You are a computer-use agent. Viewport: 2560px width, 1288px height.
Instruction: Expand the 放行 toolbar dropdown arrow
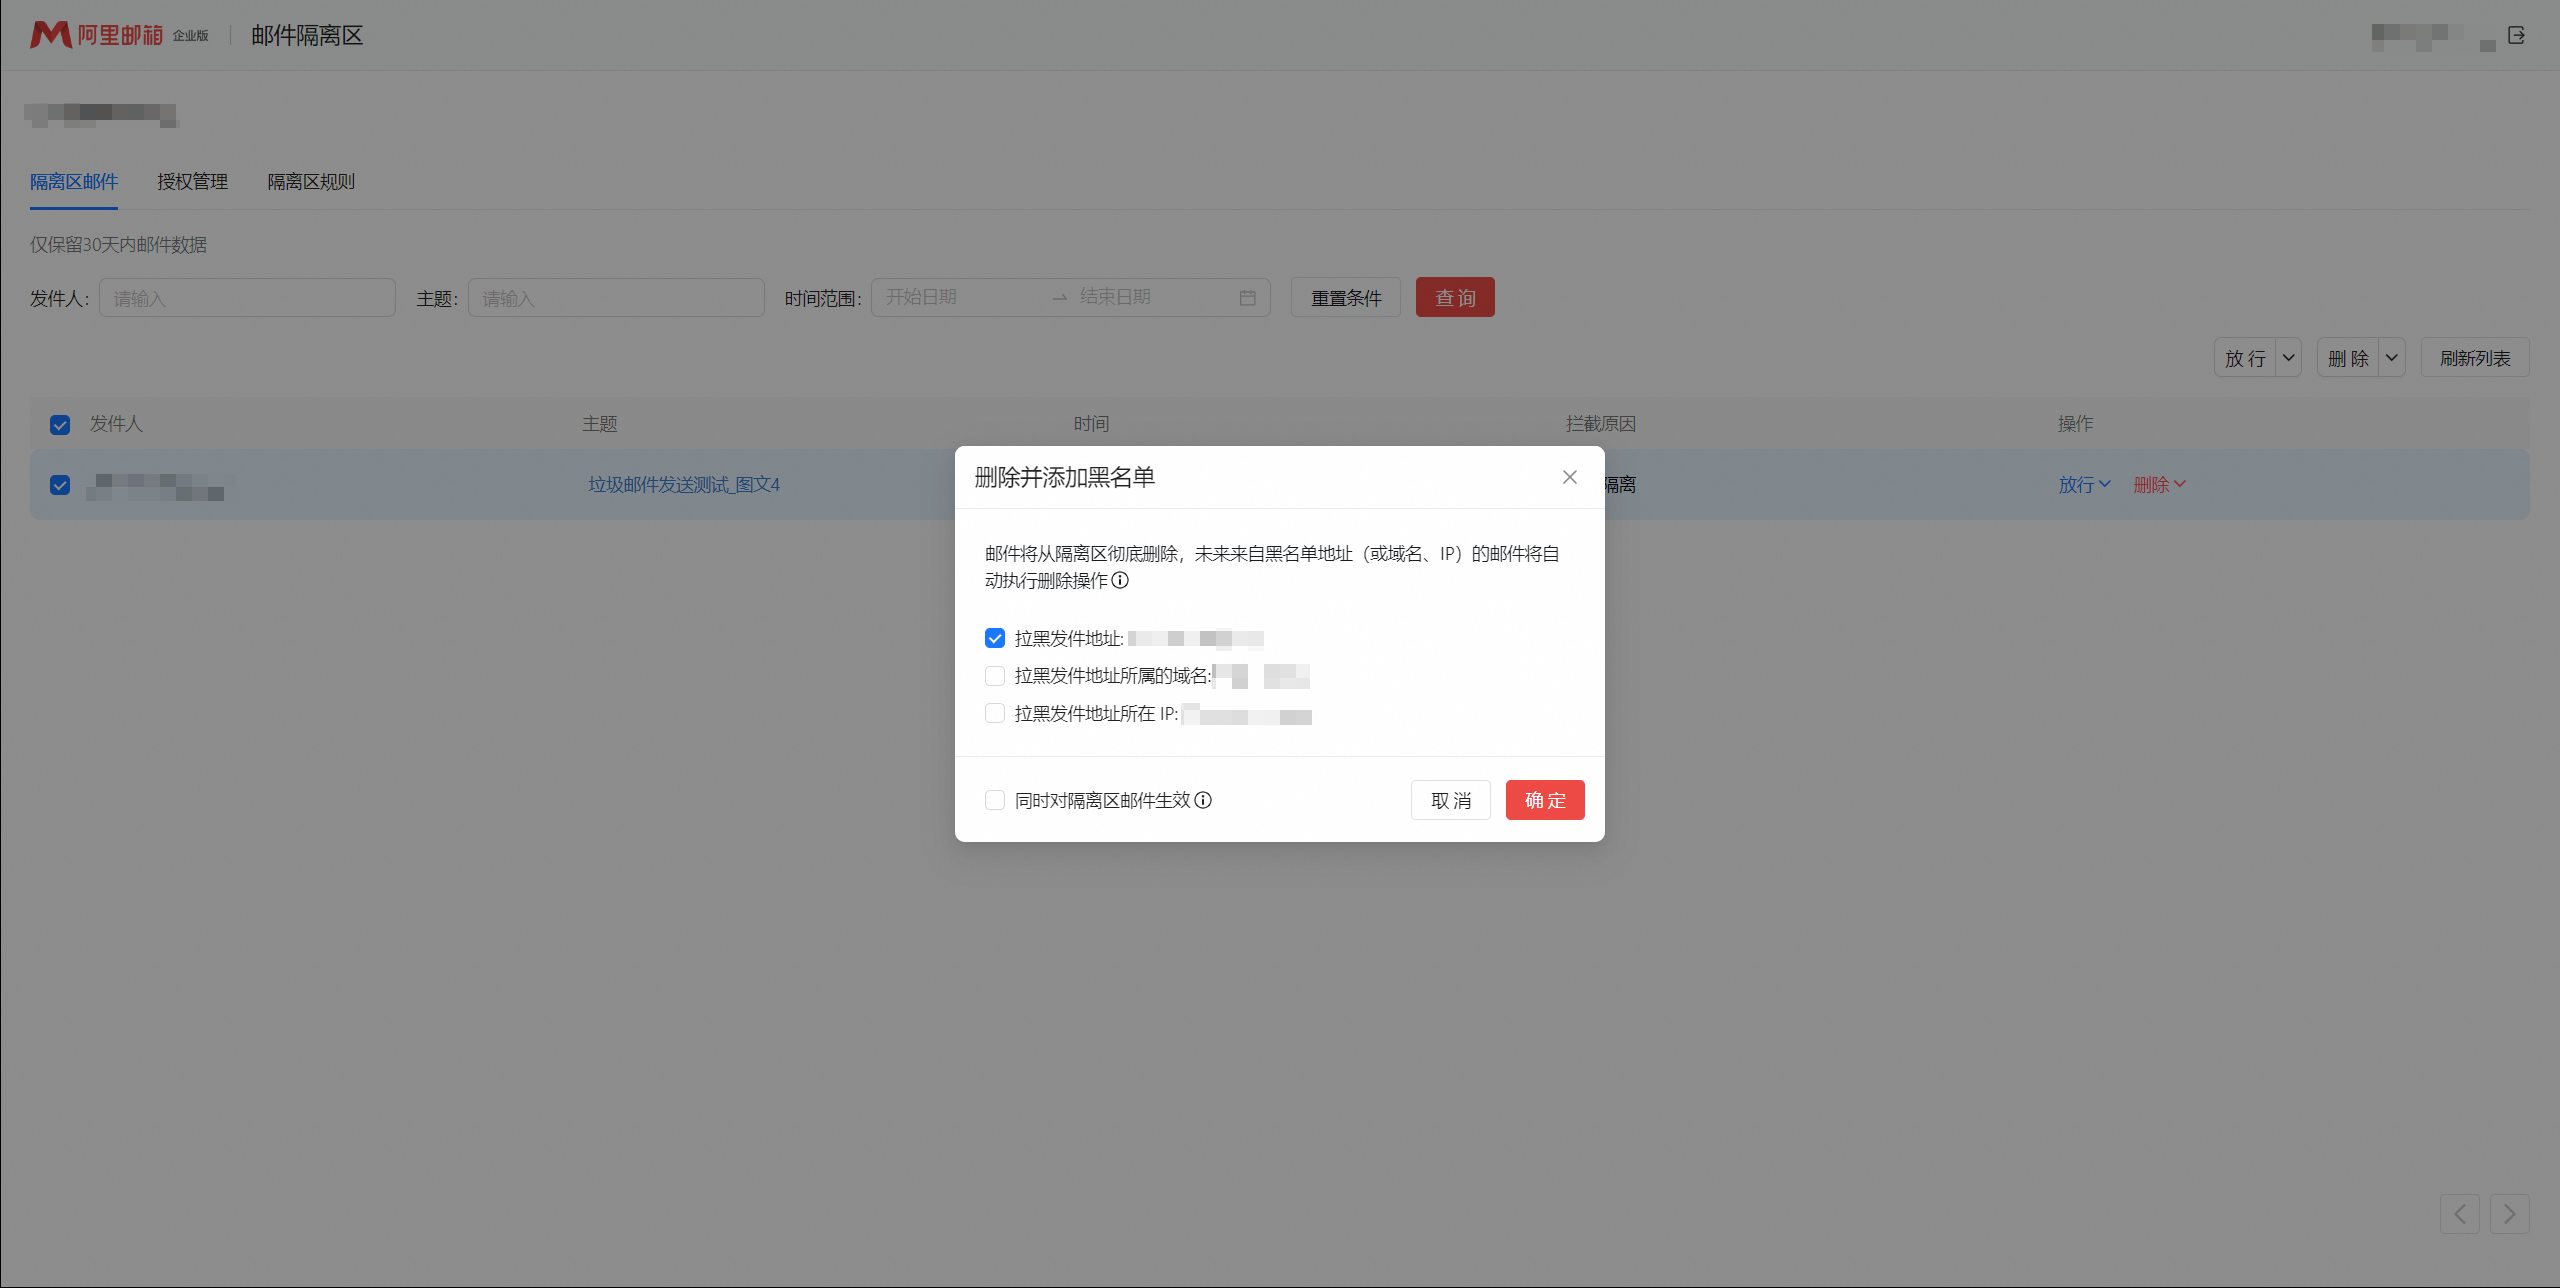[2289, 358]
